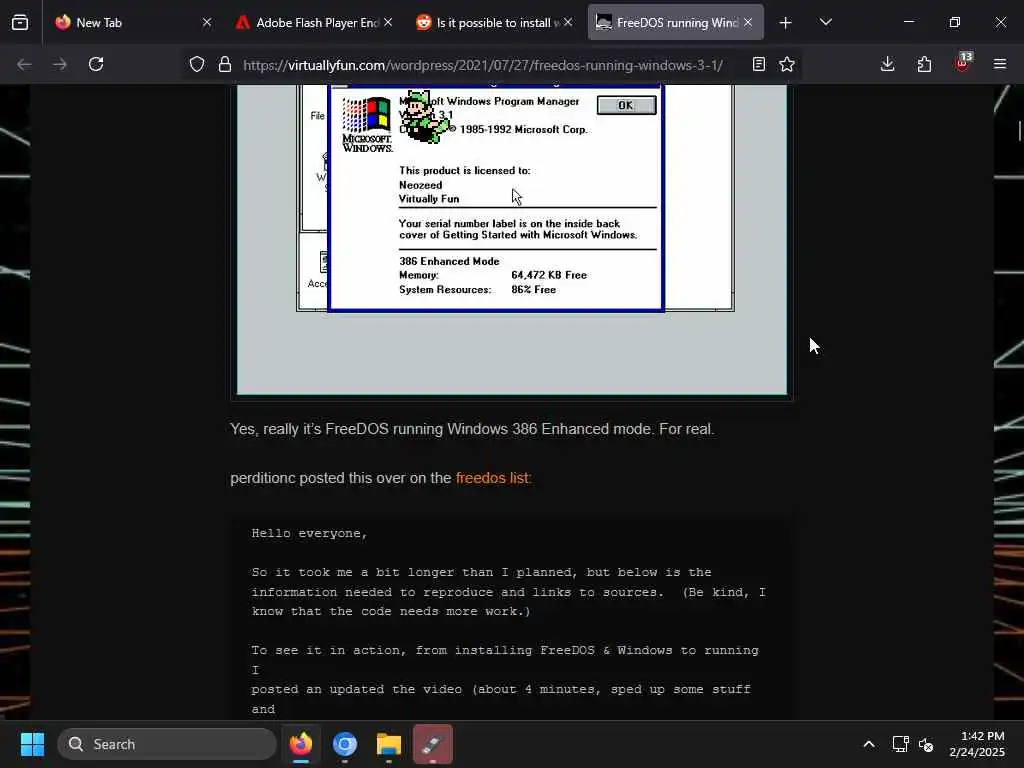
Task: Go back to previous page
Action: 24,65
